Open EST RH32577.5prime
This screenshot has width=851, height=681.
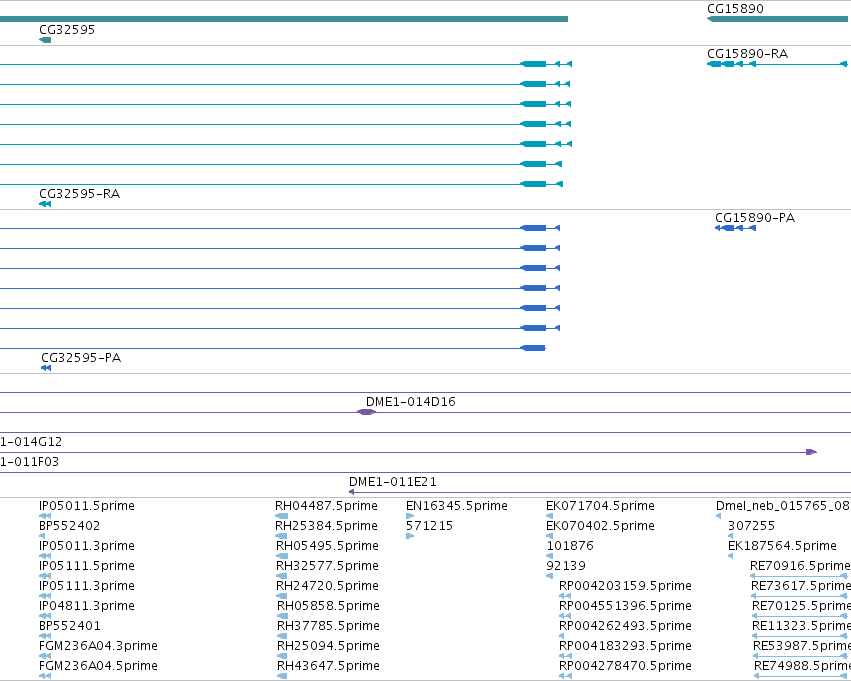point(327,566)
